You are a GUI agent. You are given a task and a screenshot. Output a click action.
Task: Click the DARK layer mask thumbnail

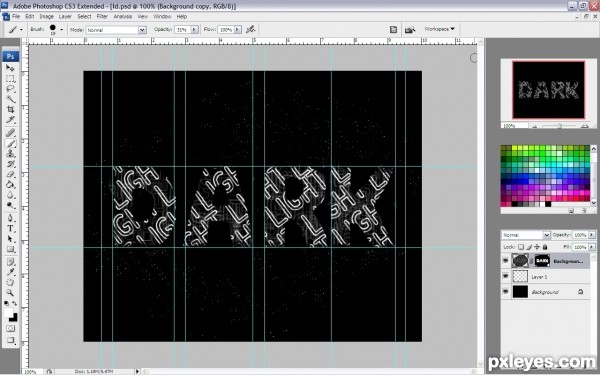pos(542,261)
